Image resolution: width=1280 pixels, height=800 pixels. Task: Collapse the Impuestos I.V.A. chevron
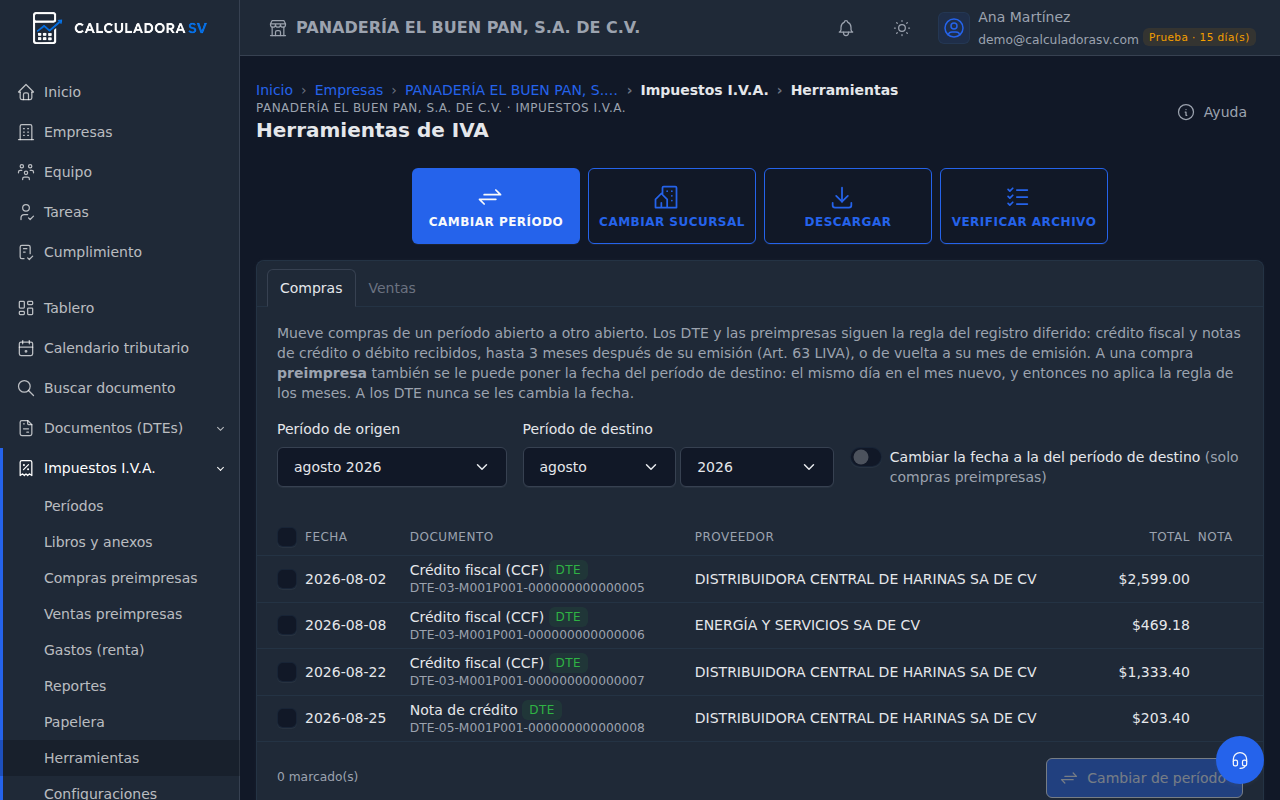tap(221, 468)
